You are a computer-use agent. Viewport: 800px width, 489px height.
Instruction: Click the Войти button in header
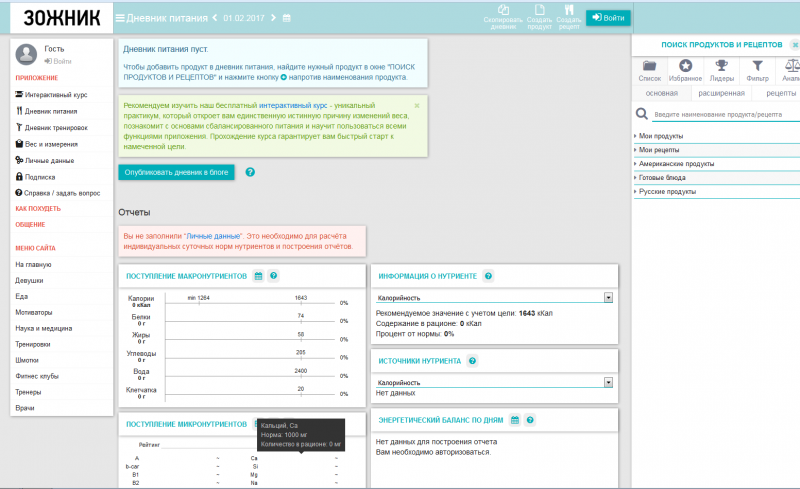coord(608,18)
